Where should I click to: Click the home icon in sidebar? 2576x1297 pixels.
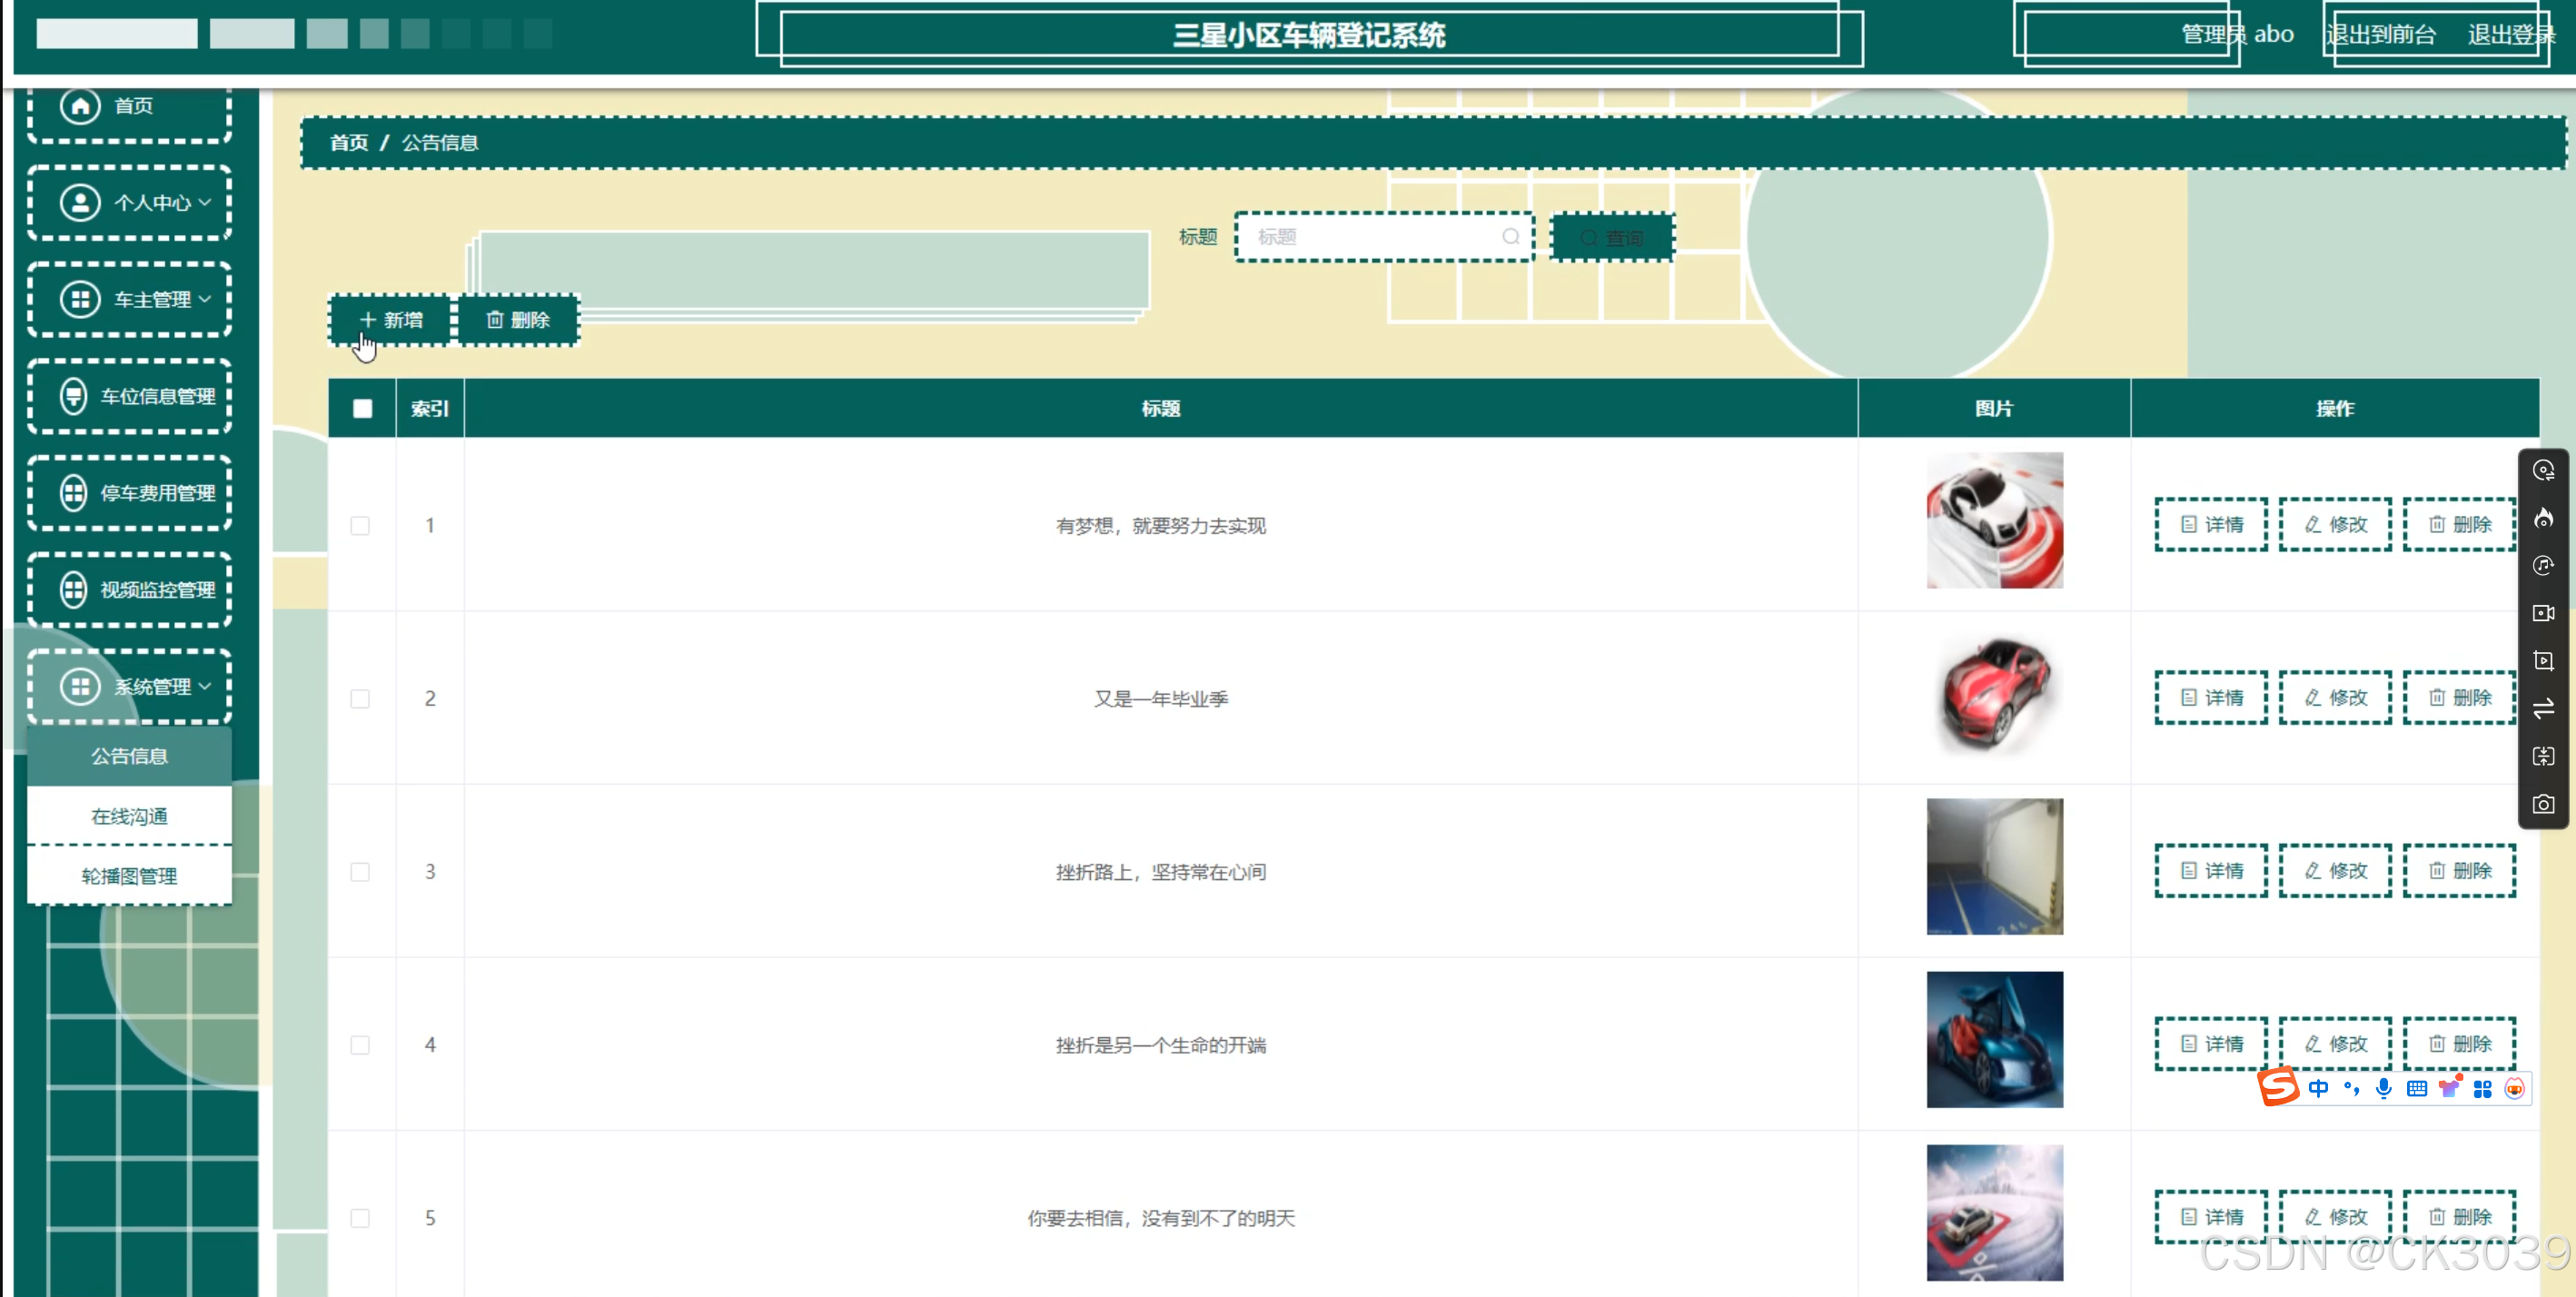[x=80, y=105]
